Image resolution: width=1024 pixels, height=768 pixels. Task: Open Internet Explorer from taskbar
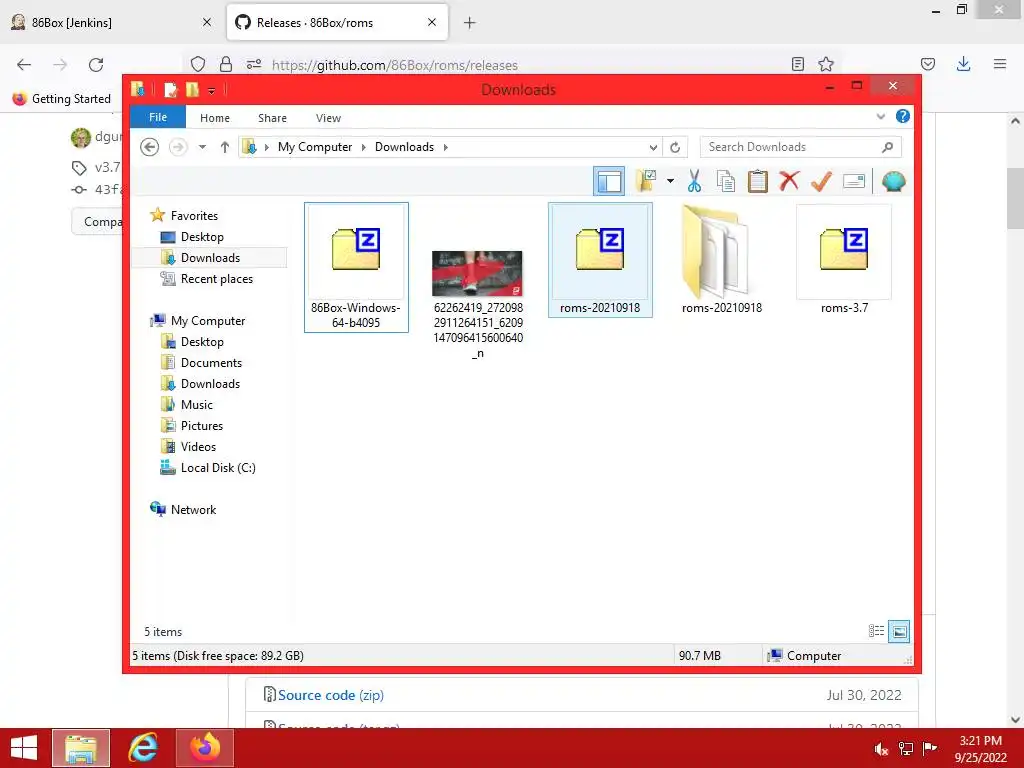click(x=142, y=748)
